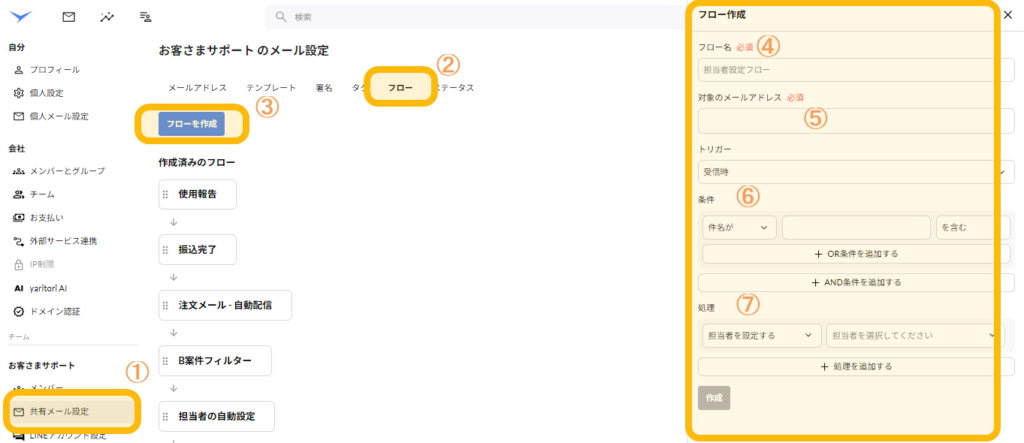Open the 件名が condition dropdown
Screen dimensions: 1024x443
click(x=738, y=228)
